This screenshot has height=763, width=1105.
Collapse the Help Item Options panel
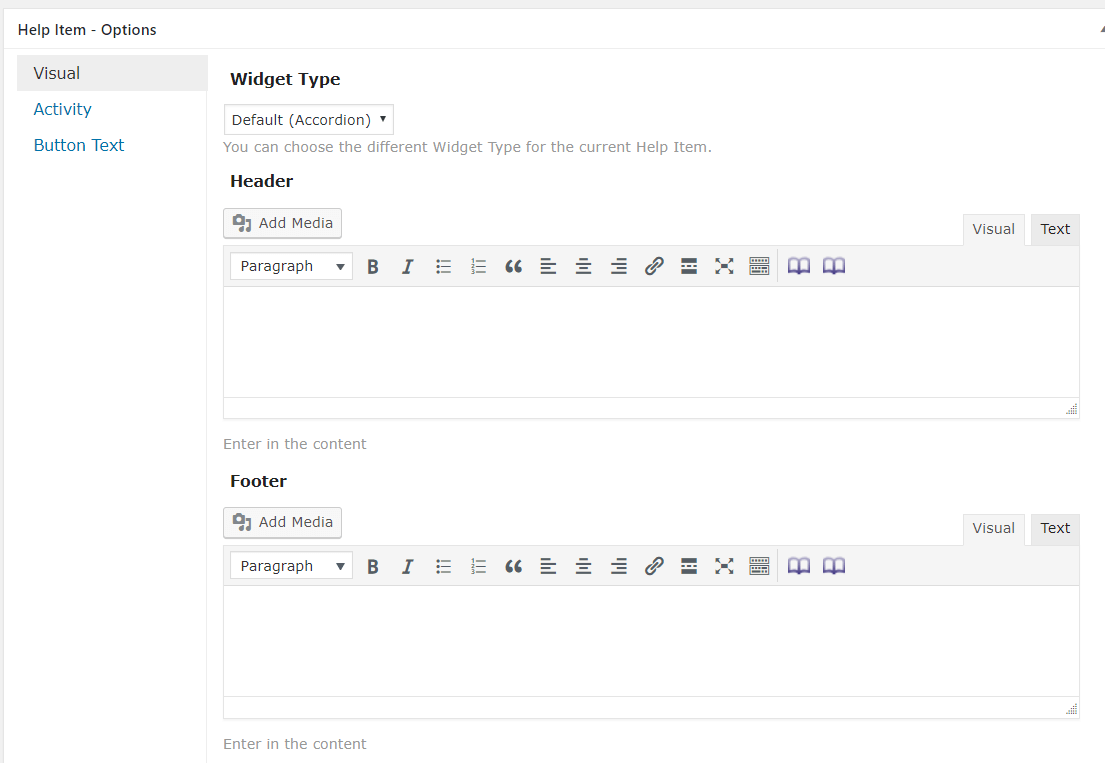point(1101,30)
